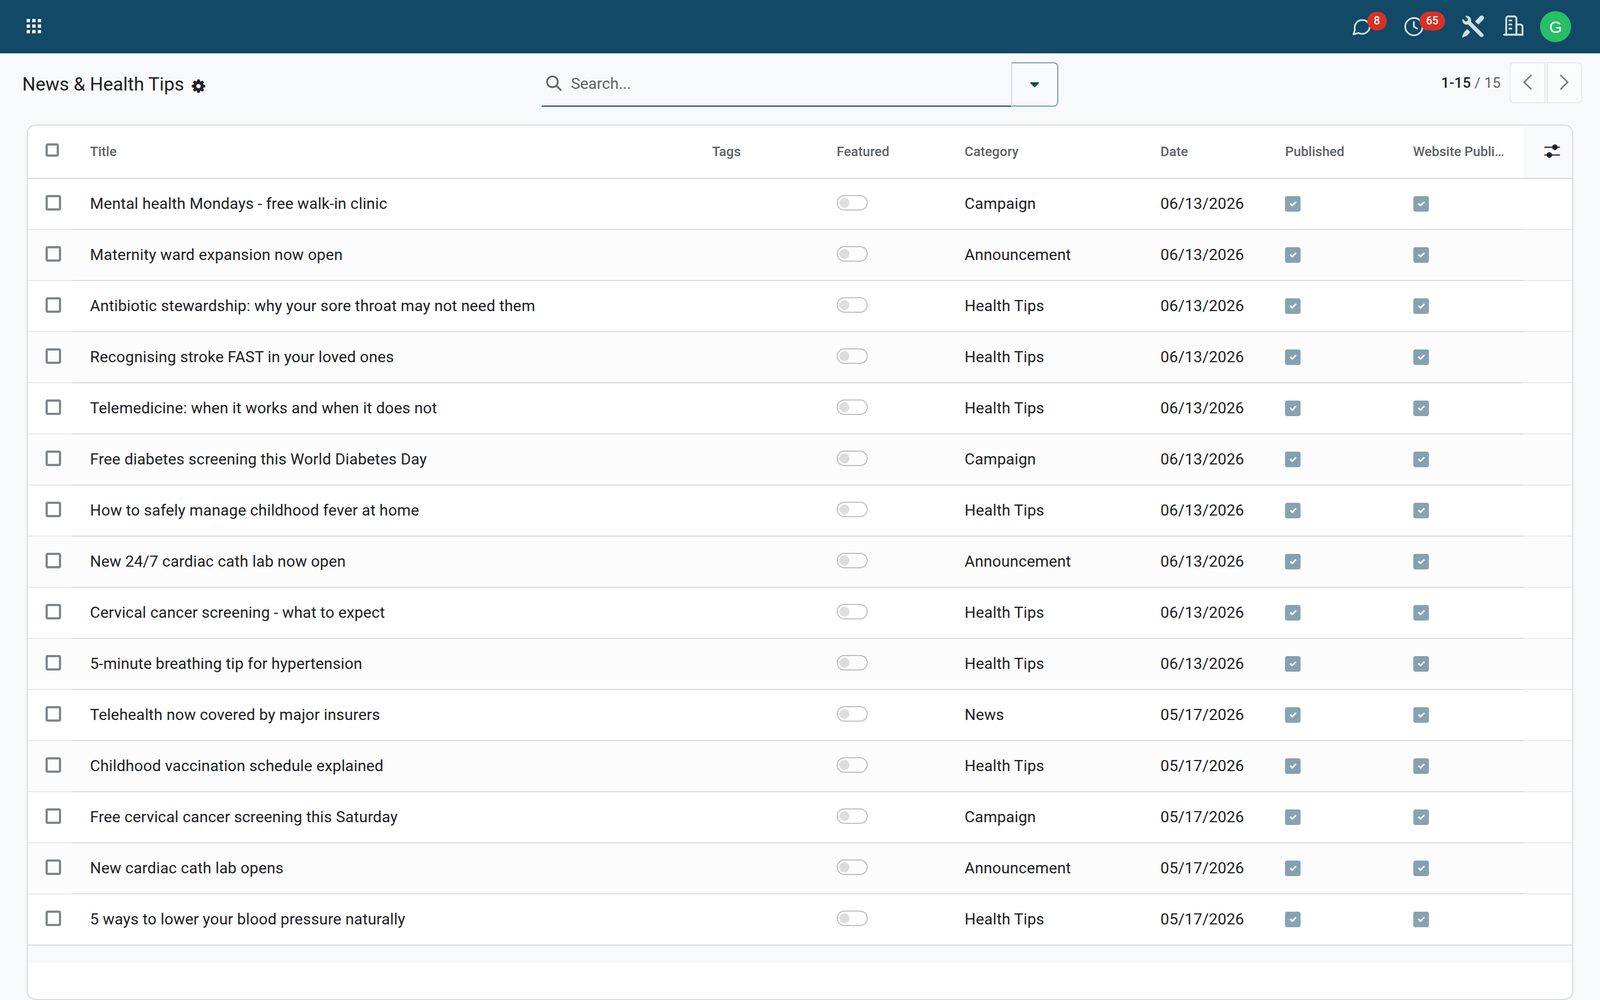This screenshot has height=1000, width=1600.
Task: Sort by the Date column header
Action: pyautogui.click(x=1174, y=152)
